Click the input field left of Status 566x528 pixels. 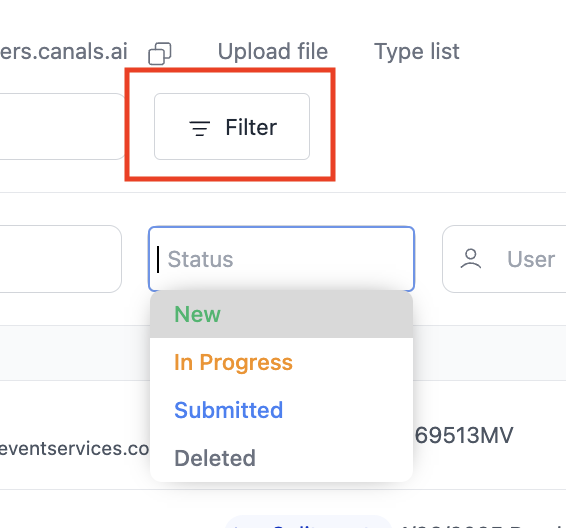point(60,259)
